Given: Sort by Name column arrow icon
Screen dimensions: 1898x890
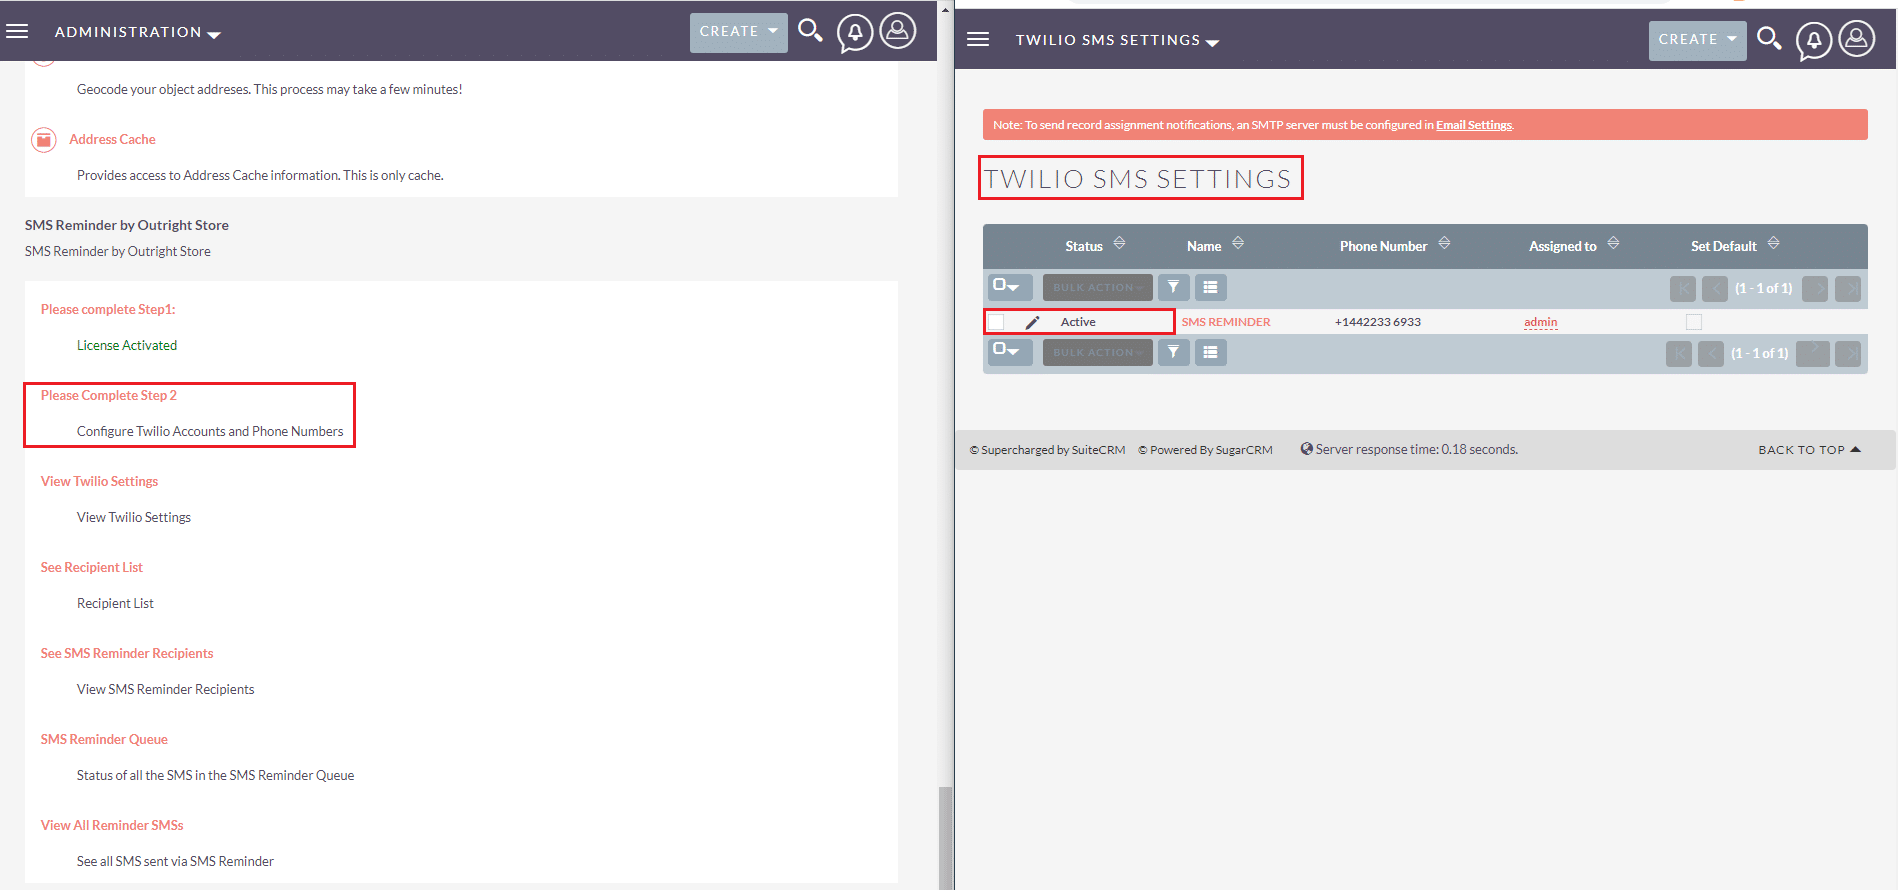Looking at the screenshot, I should pos(1238,243).
